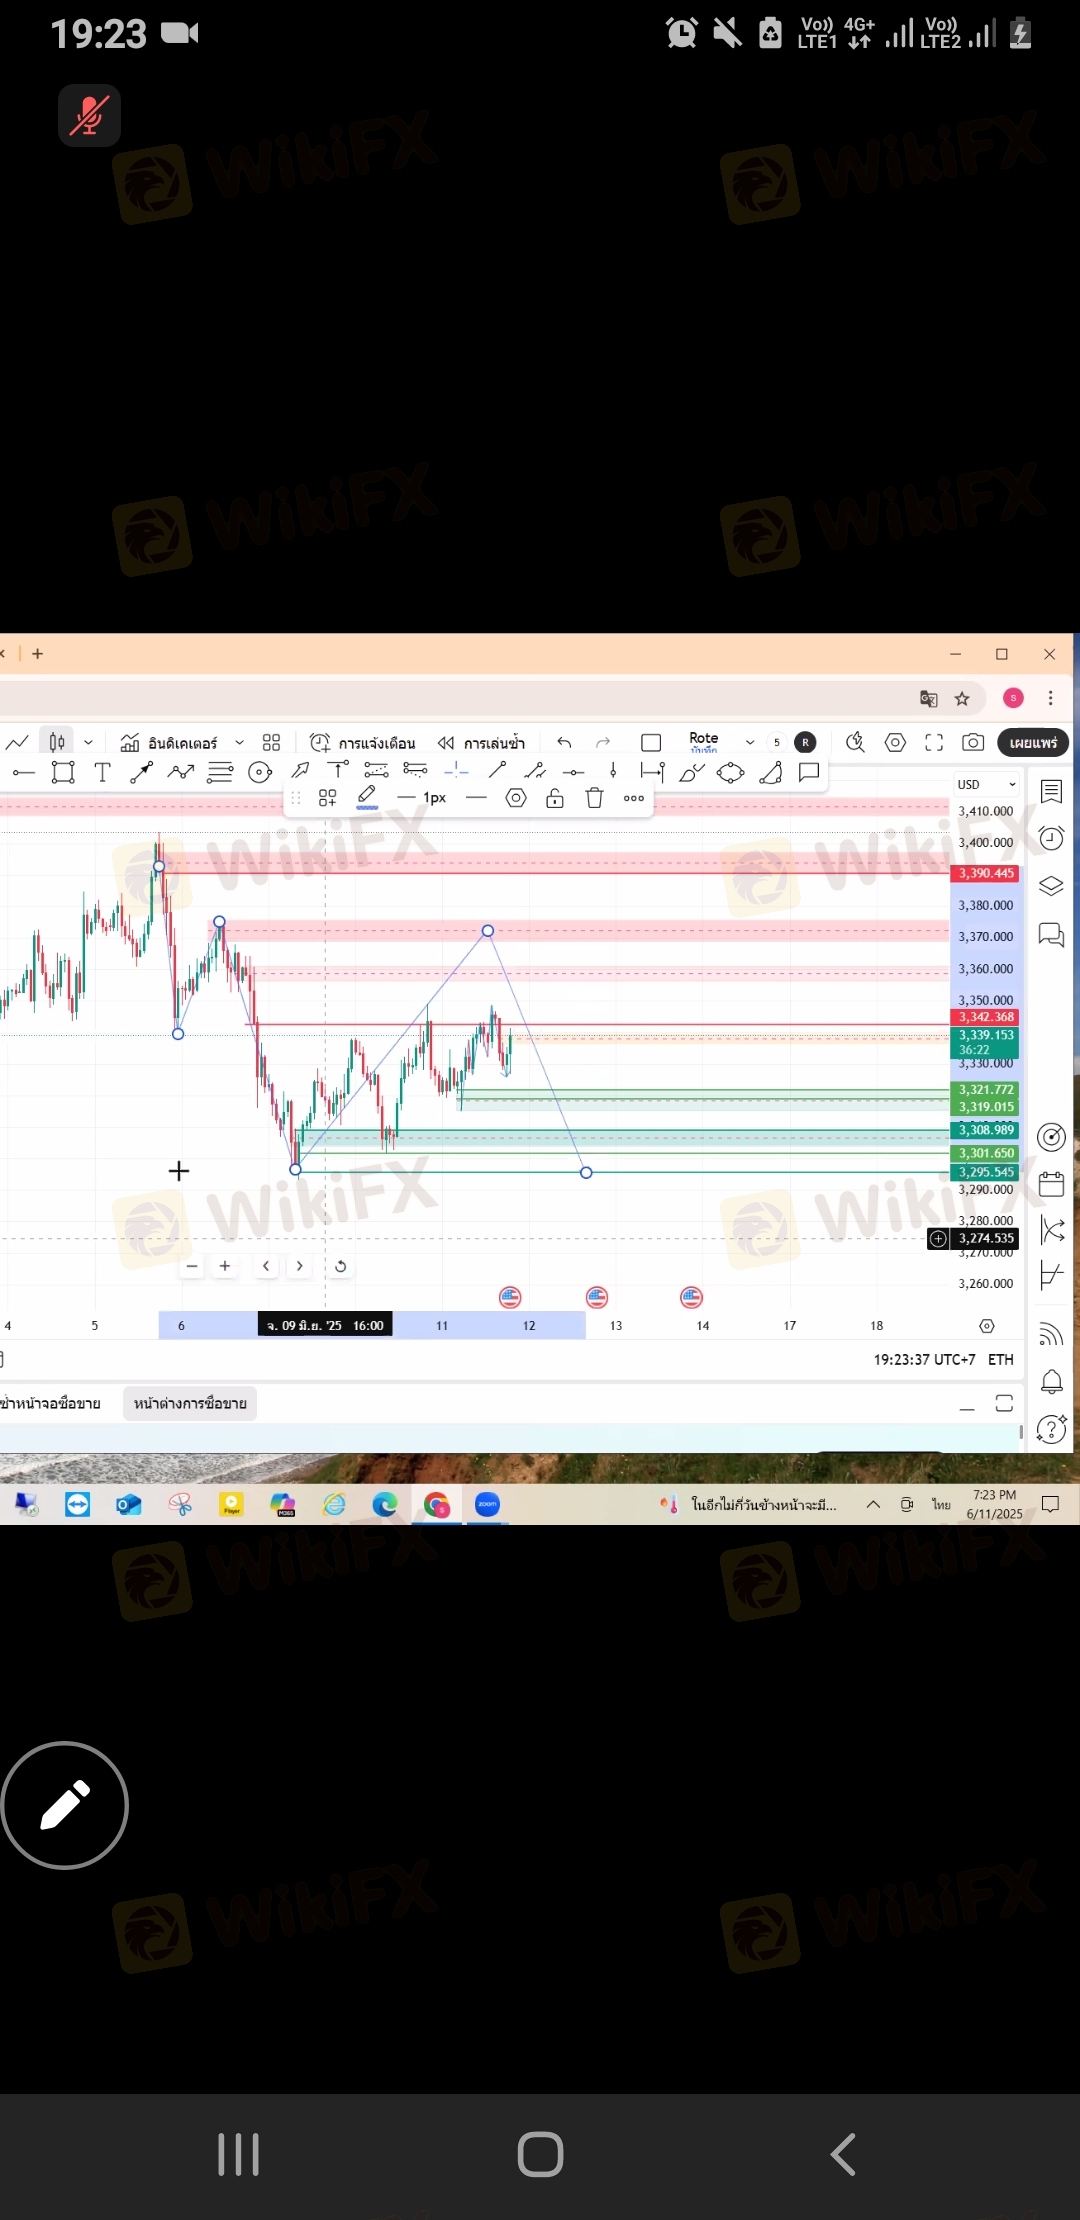
Task: Start bar replay (การเล่นซ้ำ)
Action: pyautogui.click(x=481, y=743)
